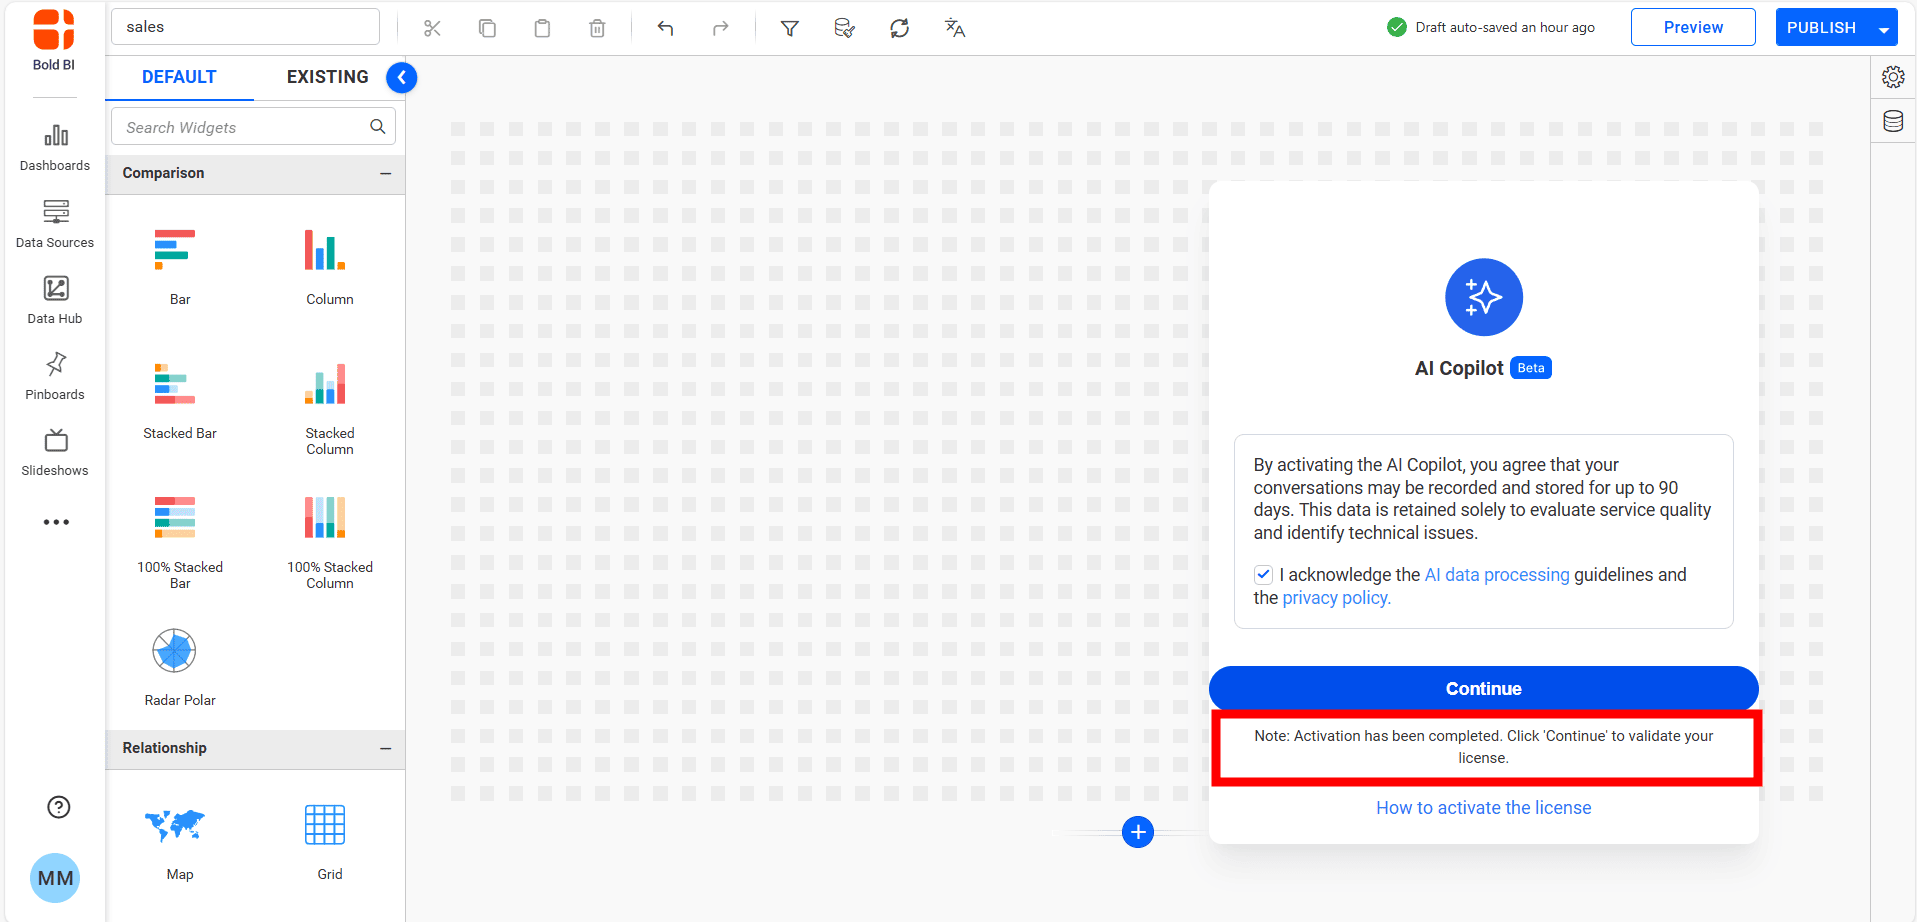Open the translate language icon
Viewport: 1917px width, 922px height.
(955, 28)
